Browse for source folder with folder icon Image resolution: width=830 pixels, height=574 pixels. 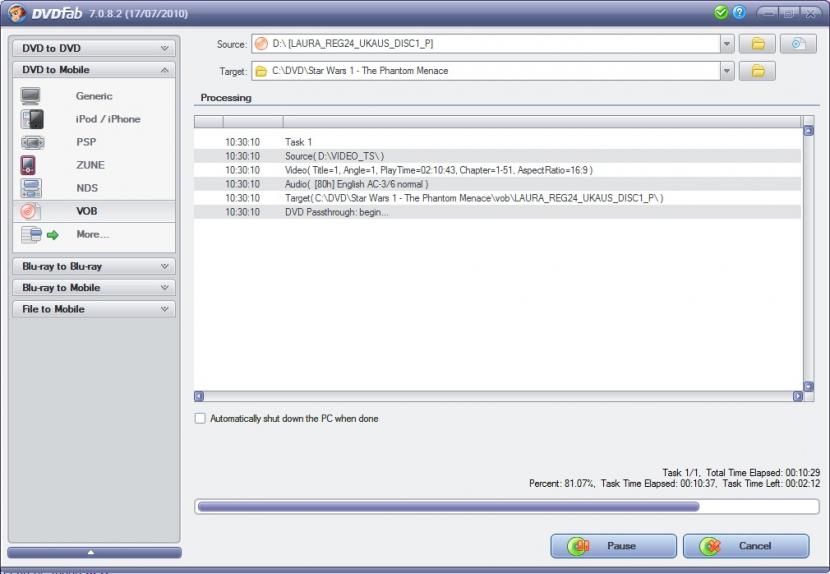(757, 43)
